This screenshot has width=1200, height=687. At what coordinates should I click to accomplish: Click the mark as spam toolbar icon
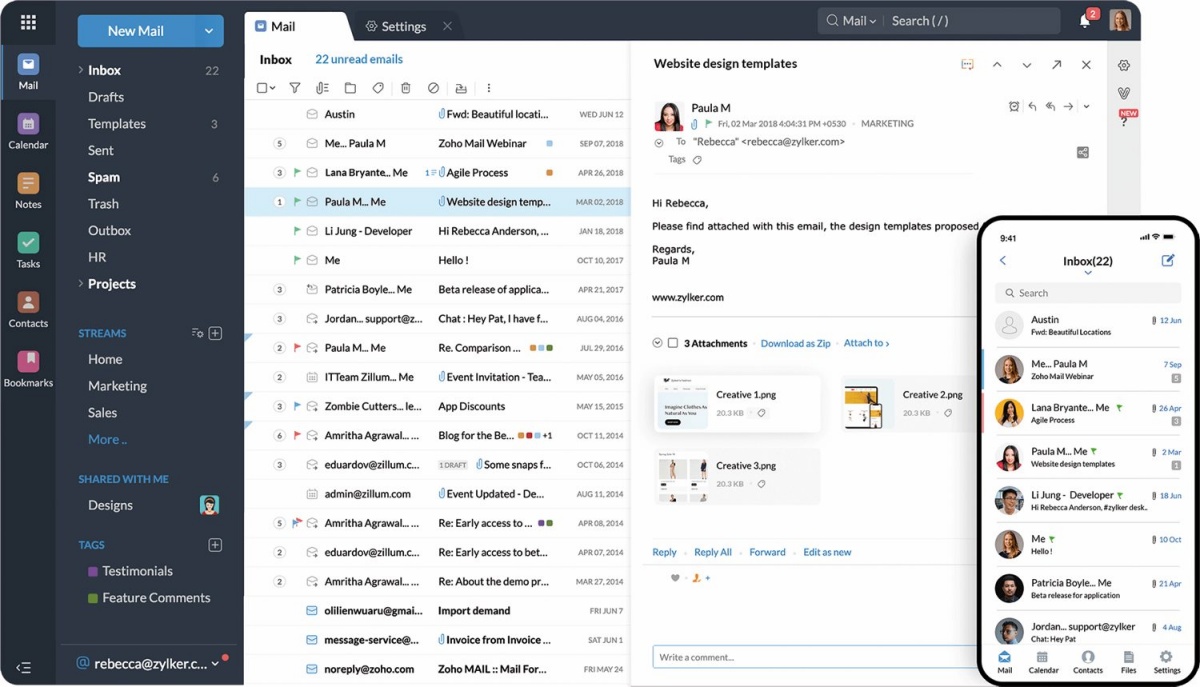(433, 88)
